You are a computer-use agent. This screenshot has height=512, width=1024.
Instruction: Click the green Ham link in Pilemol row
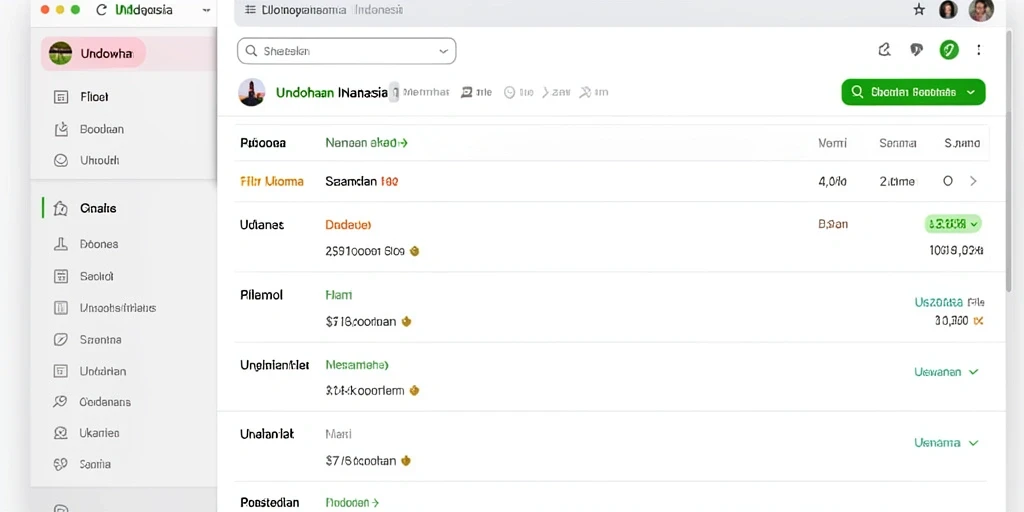tap(338, 295)
